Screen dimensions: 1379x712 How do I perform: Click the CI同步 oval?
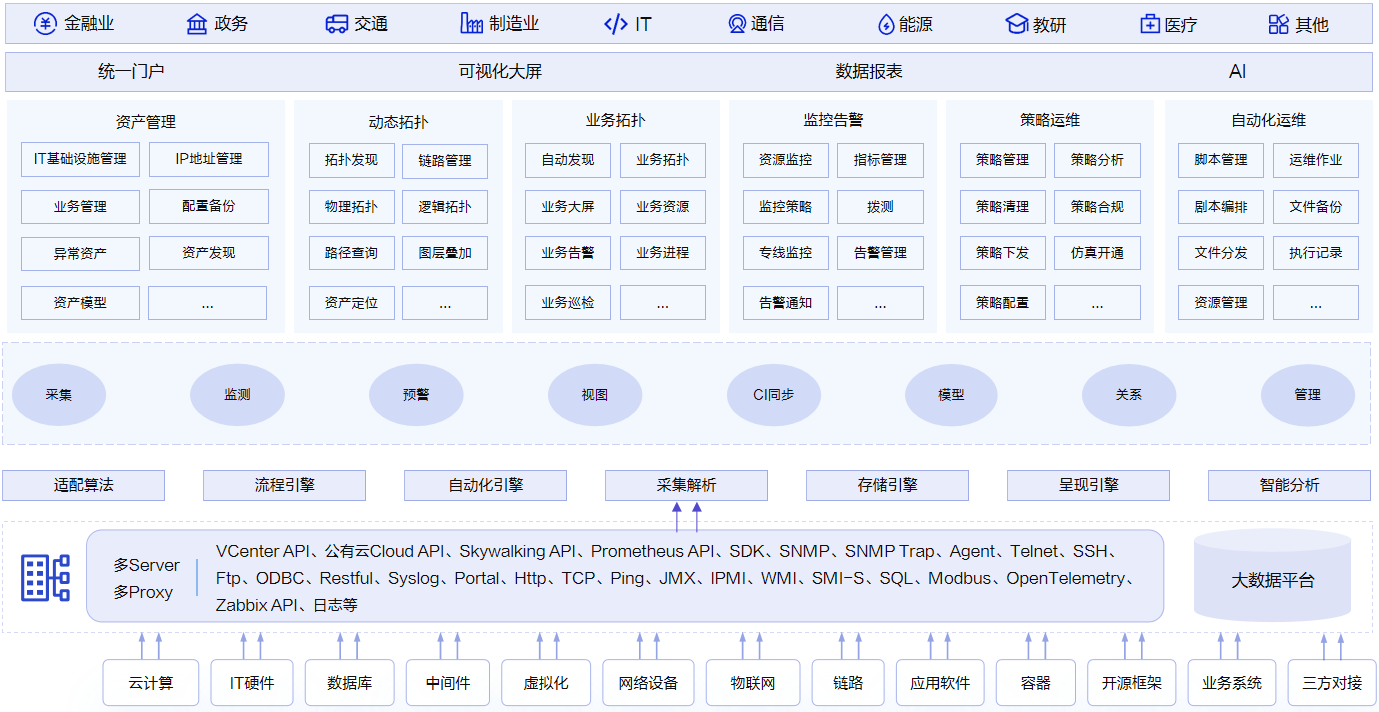click(773, 395)
